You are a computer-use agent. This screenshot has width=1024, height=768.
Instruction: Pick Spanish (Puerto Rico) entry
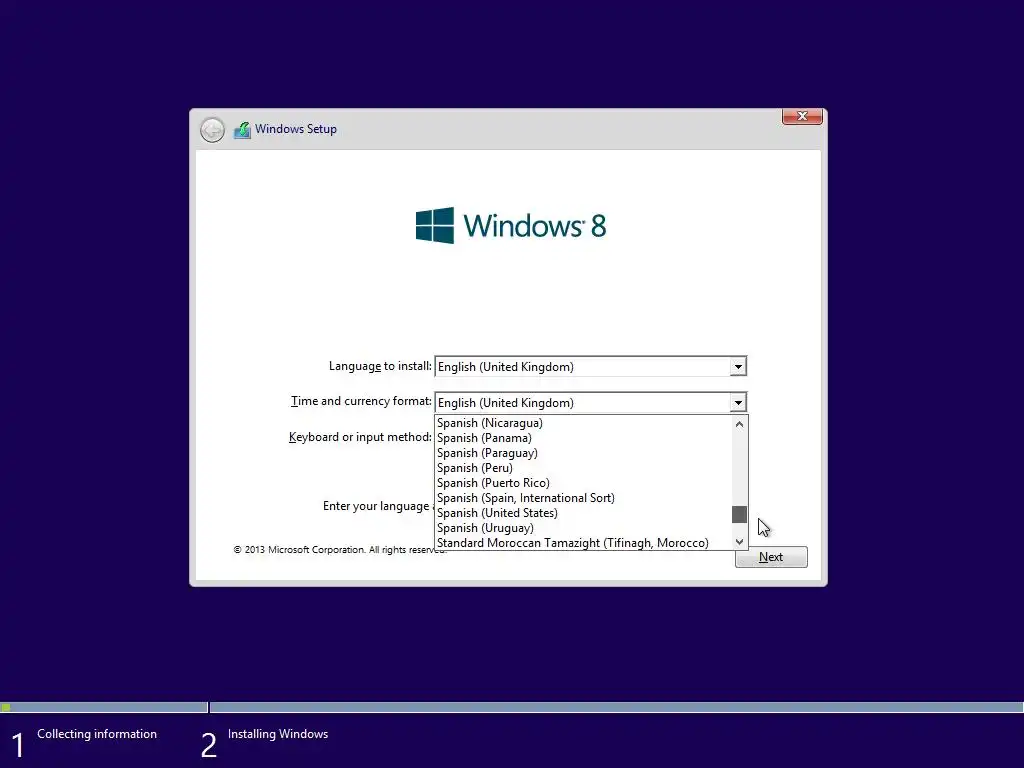pos(583,483)
